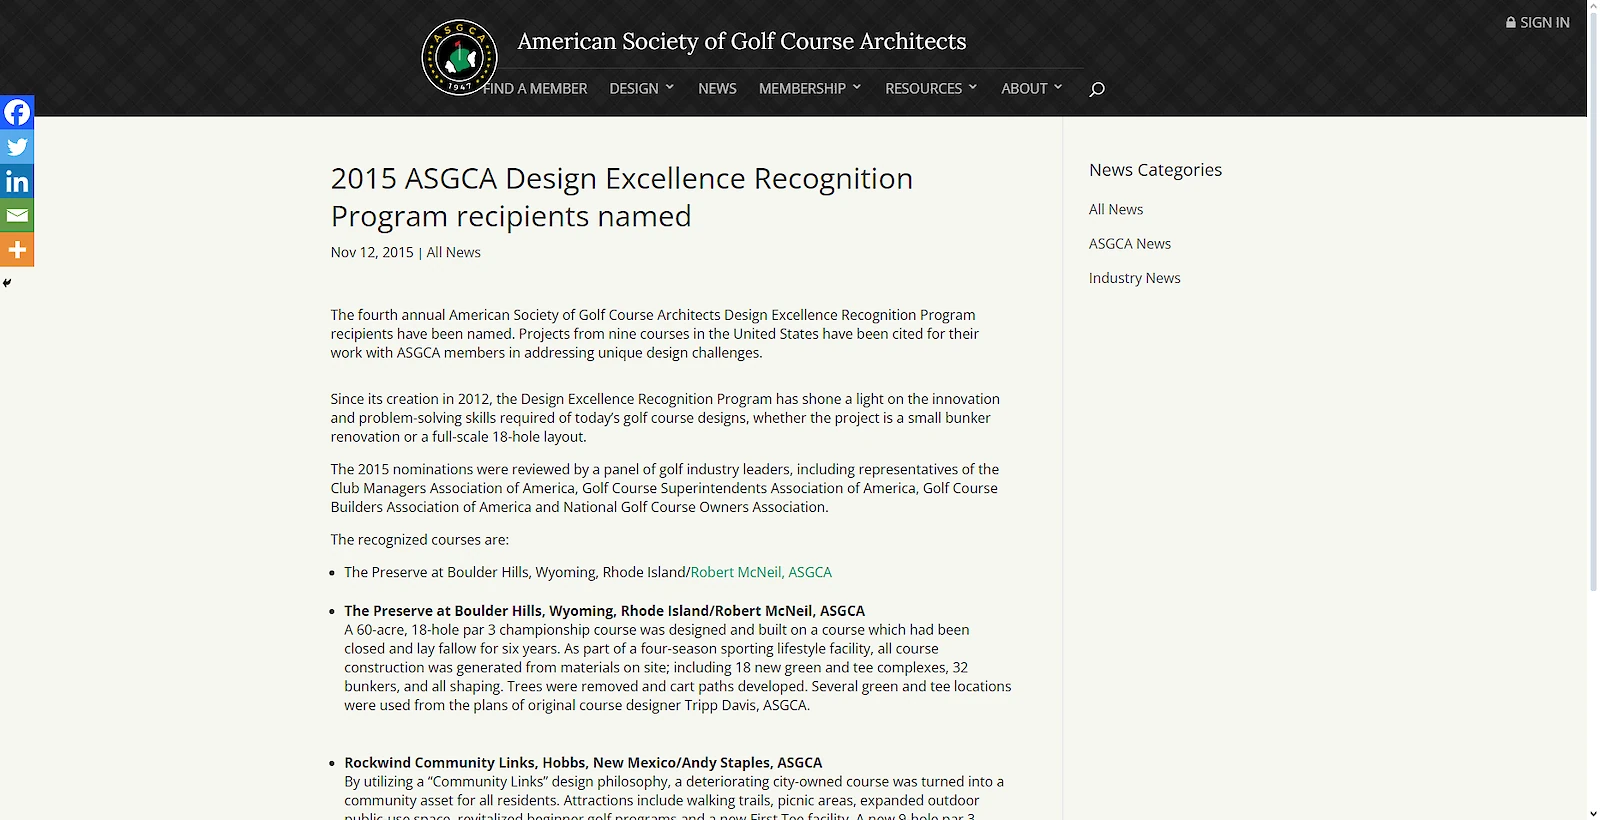Click 'The recognized courses are:' text
The image size is (1600, 820).
(x=420, y=539)
